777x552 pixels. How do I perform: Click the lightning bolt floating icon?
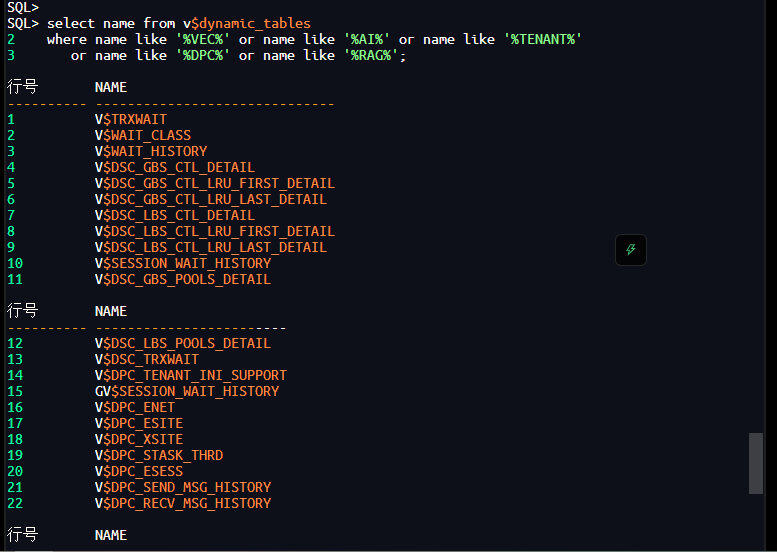click(x=630, y=250)
